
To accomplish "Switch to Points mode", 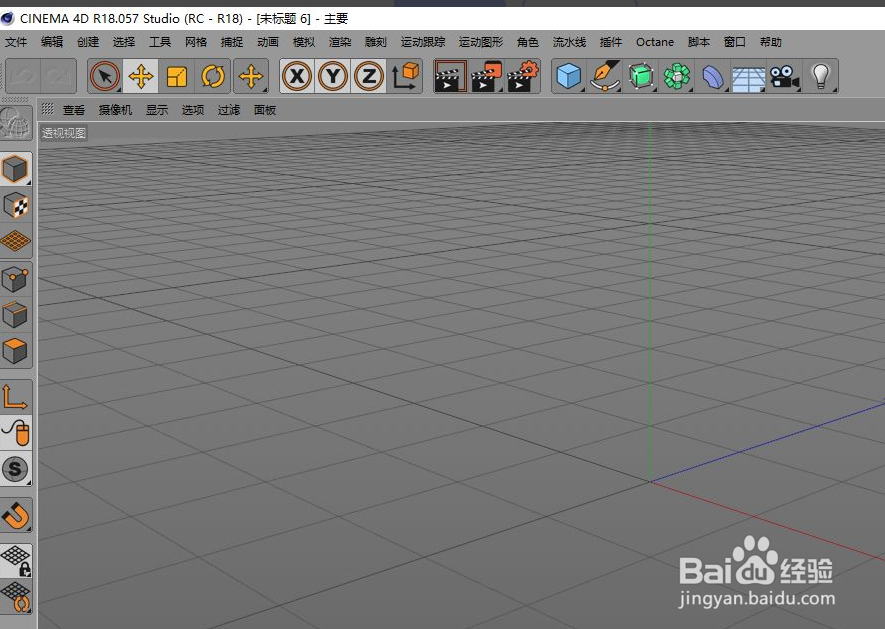I will pos(16,278).
